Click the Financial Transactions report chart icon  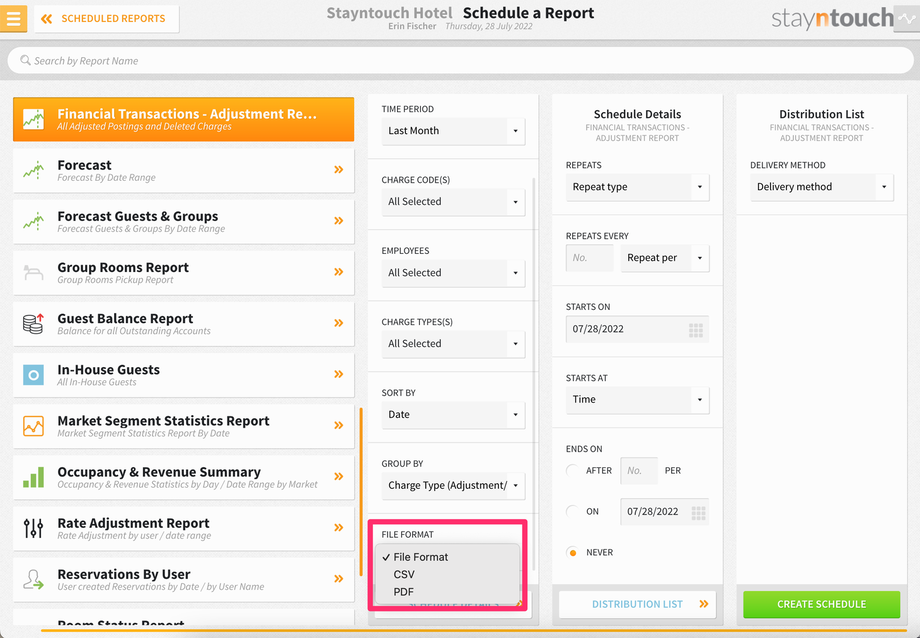click(33, 119)
